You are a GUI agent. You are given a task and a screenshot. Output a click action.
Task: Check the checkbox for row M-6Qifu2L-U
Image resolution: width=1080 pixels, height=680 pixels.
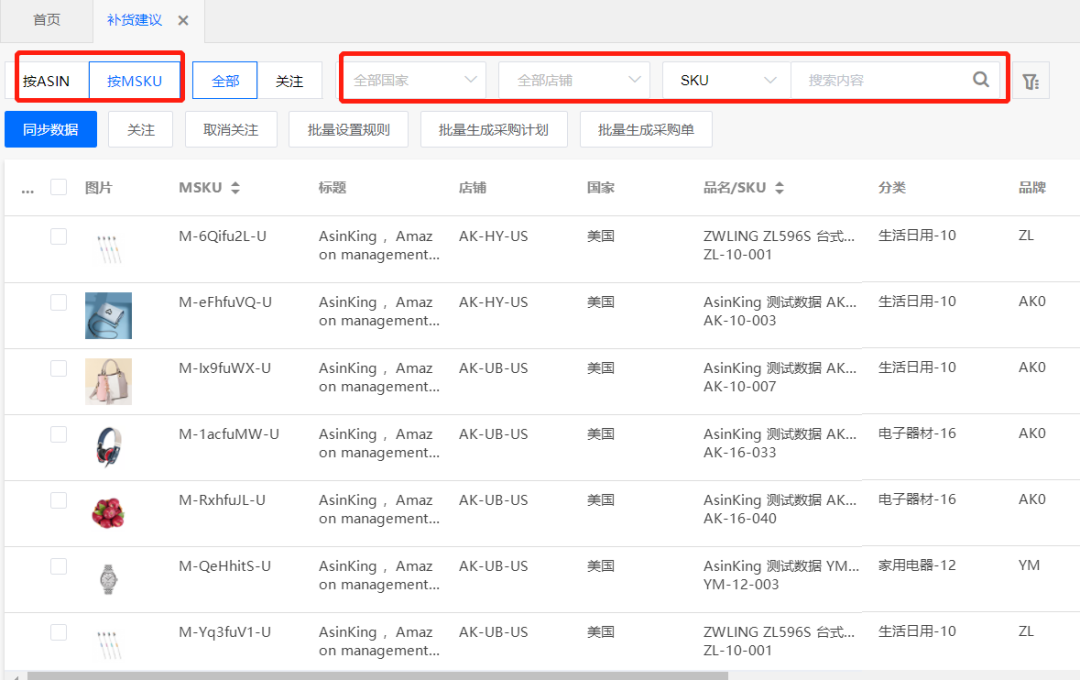(58, 236)
